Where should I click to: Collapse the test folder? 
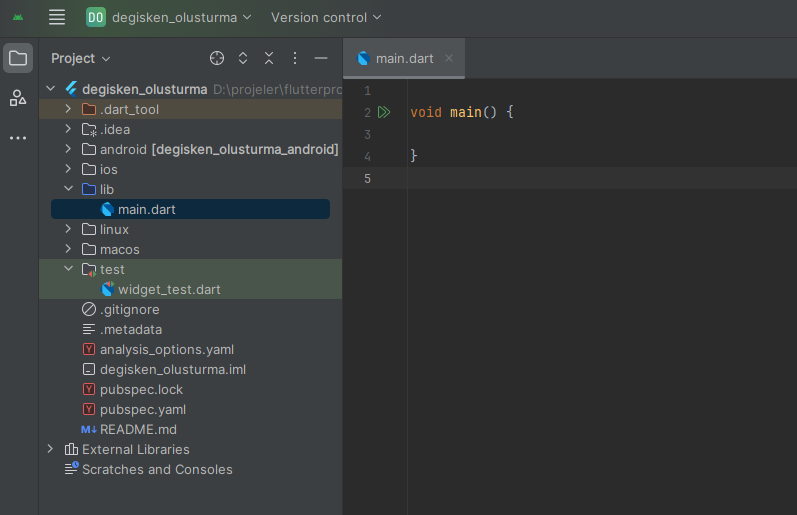pyautogui.click(x=68, y=268)
